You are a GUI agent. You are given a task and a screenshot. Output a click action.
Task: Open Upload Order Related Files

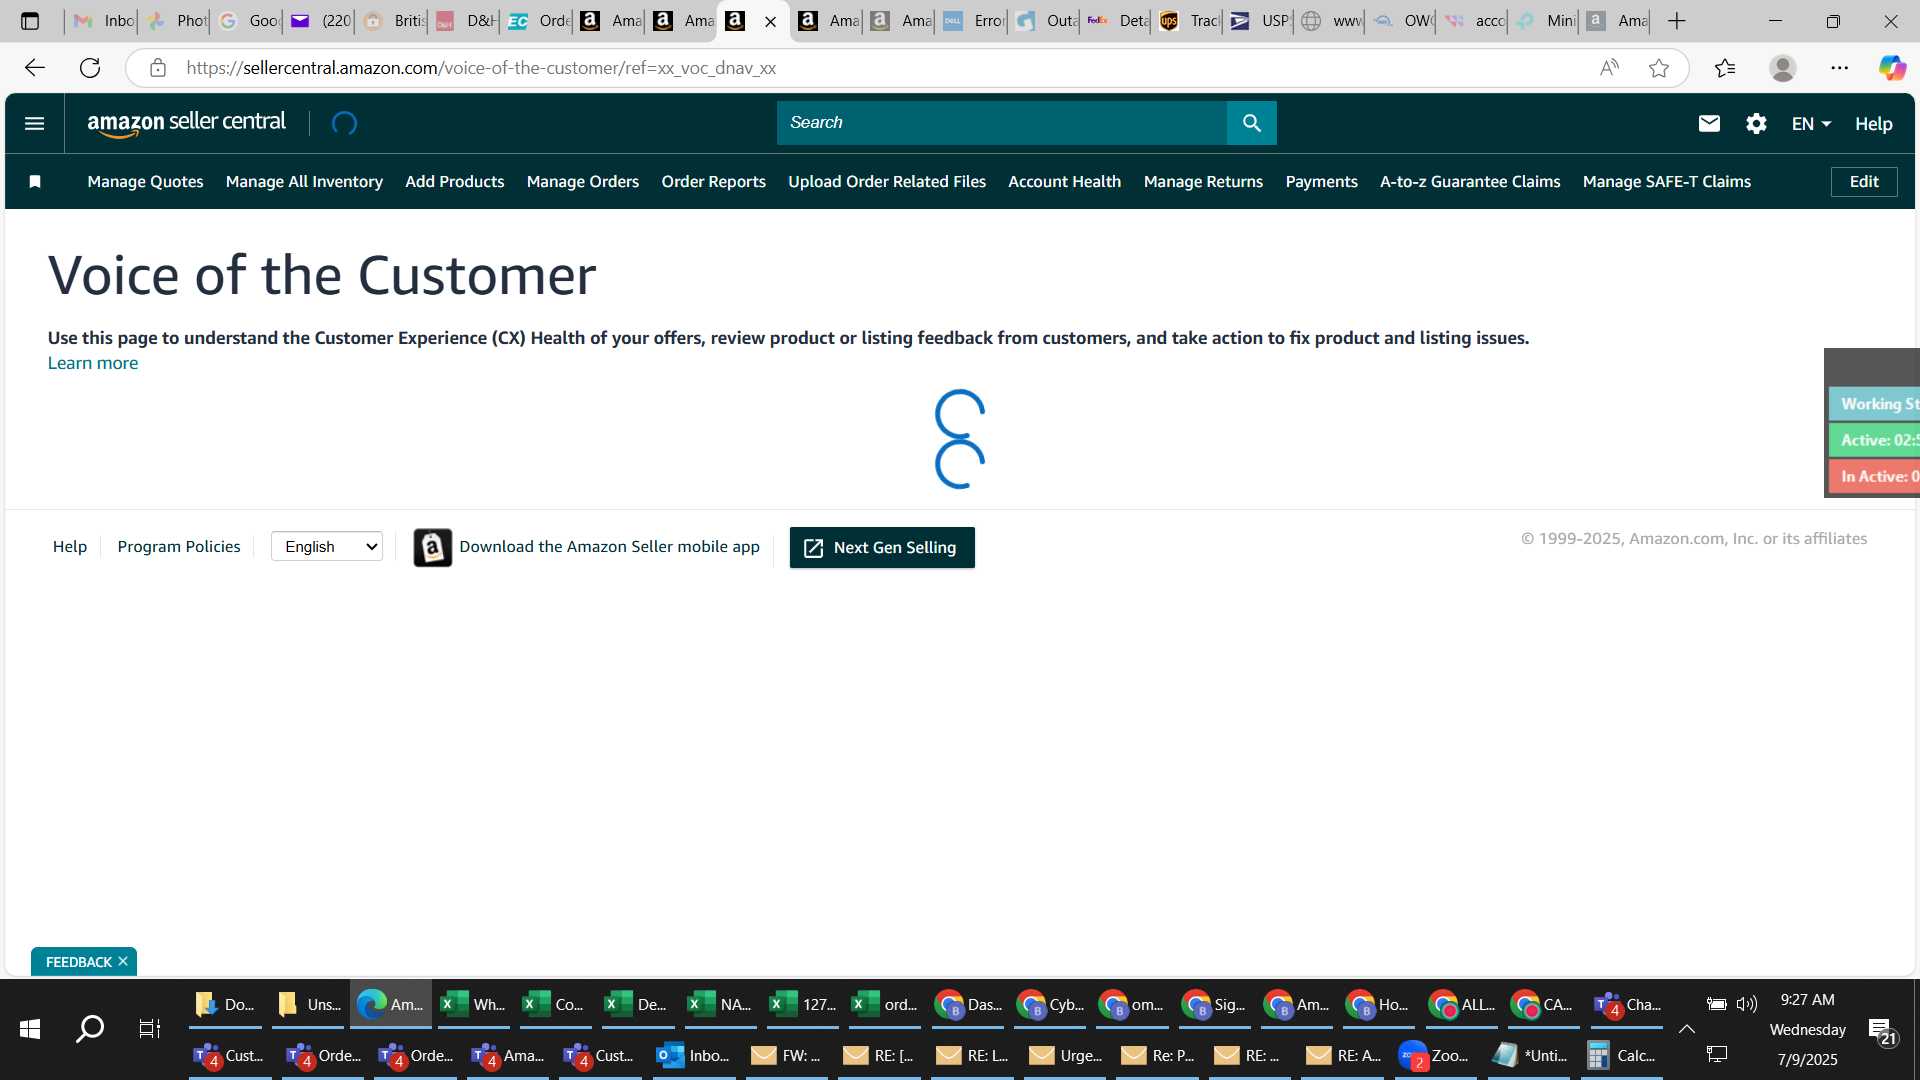(x=887, y=181)
